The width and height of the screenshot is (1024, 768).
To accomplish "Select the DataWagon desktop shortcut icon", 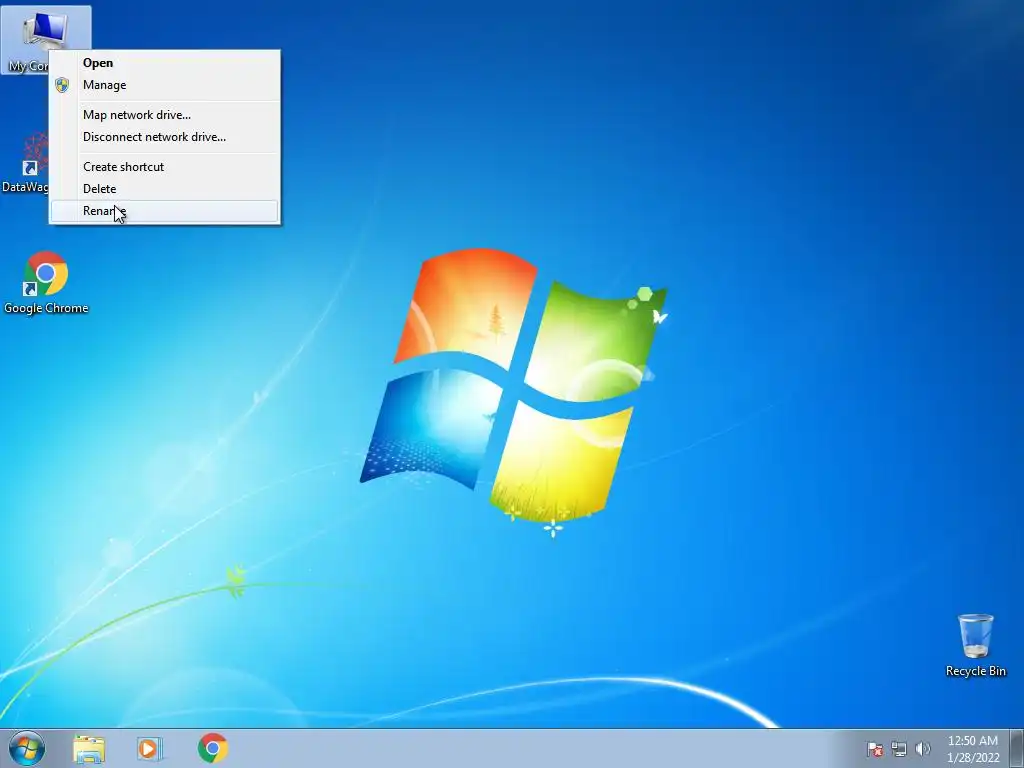I will [x=25, y=163].
